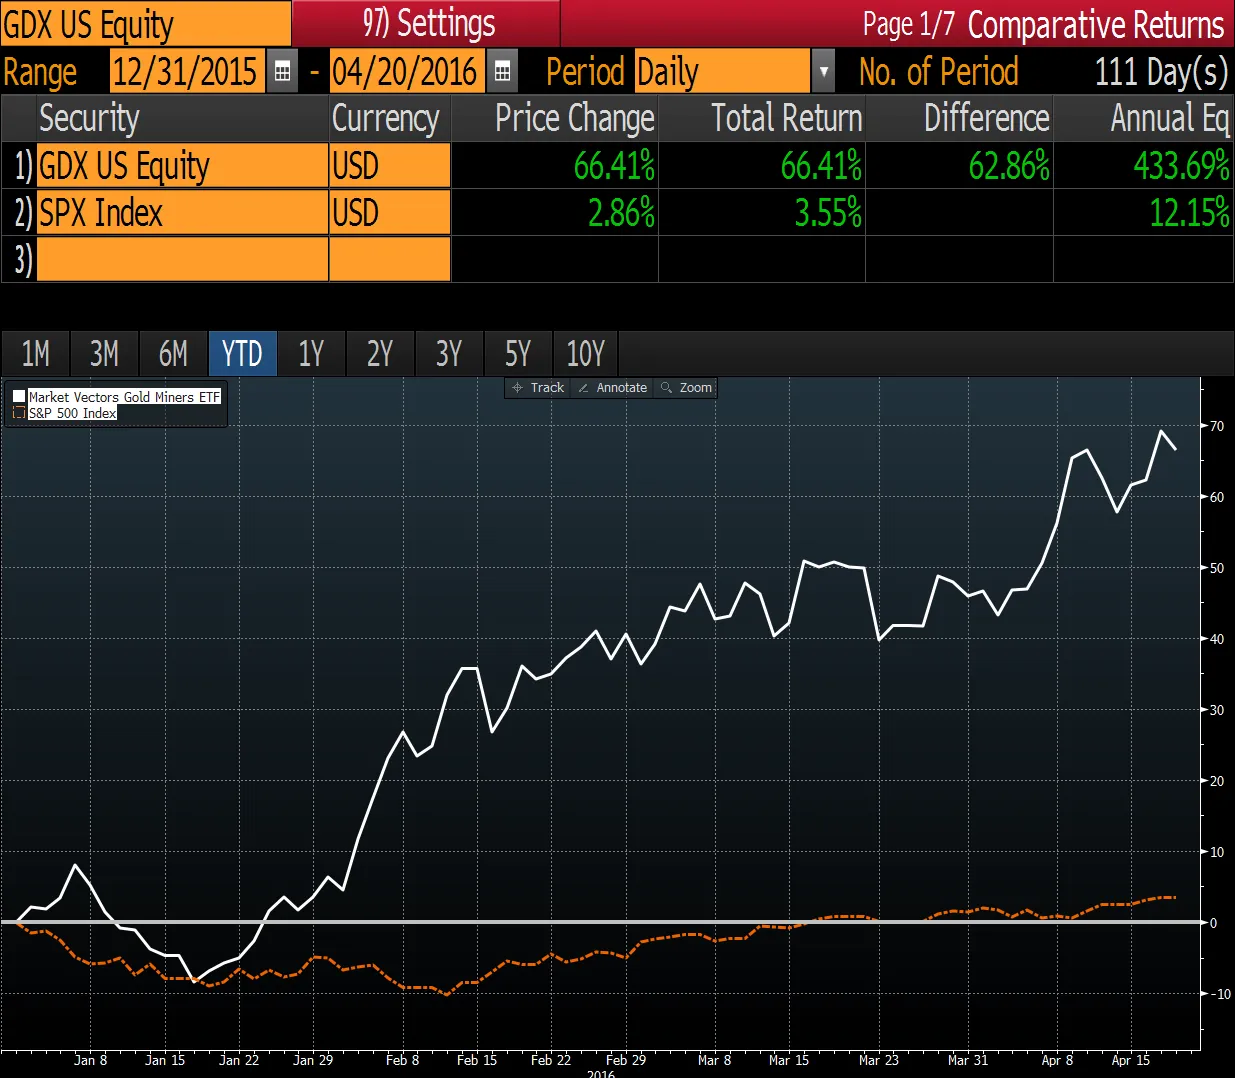
Task: Select the Annotate pencil tool
Action: tap(612, 388)
